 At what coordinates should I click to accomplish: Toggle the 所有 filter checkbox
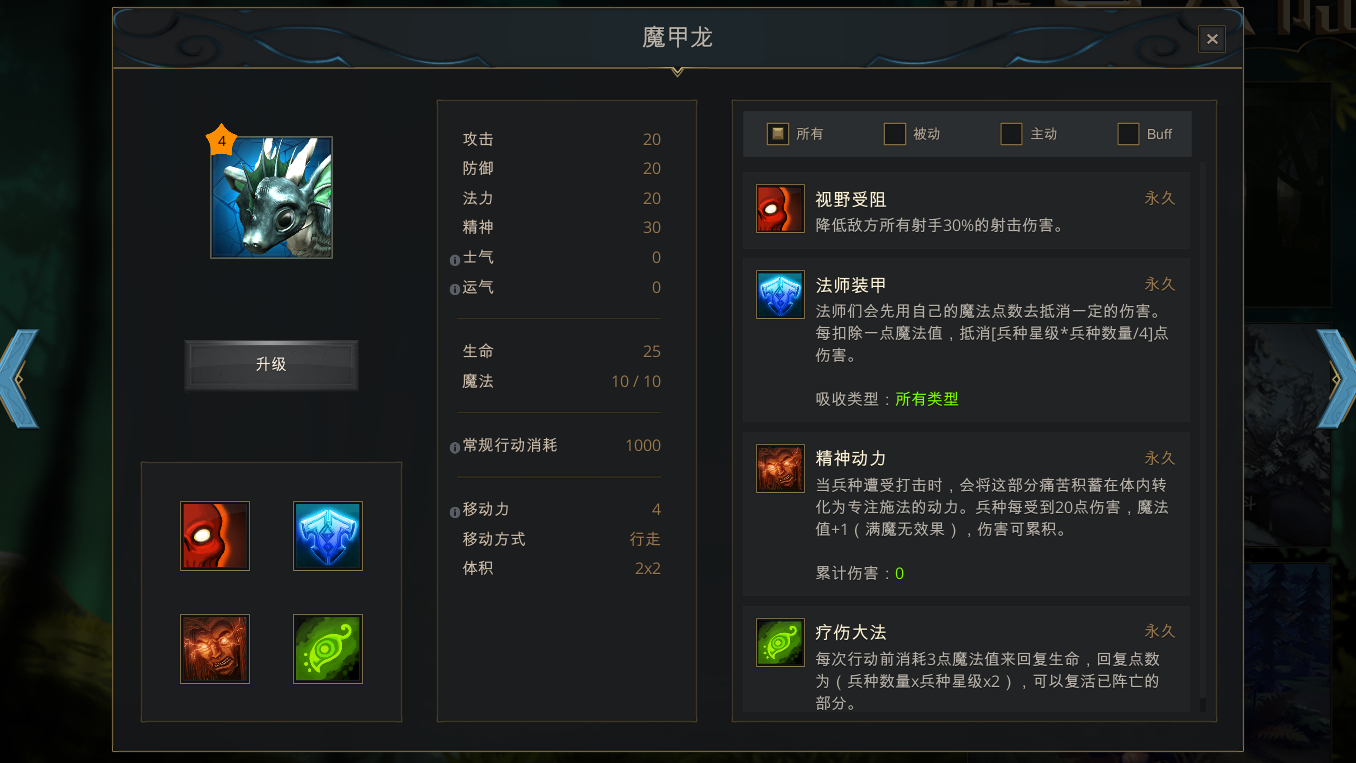pyautogui.click(x=778, y=134)
